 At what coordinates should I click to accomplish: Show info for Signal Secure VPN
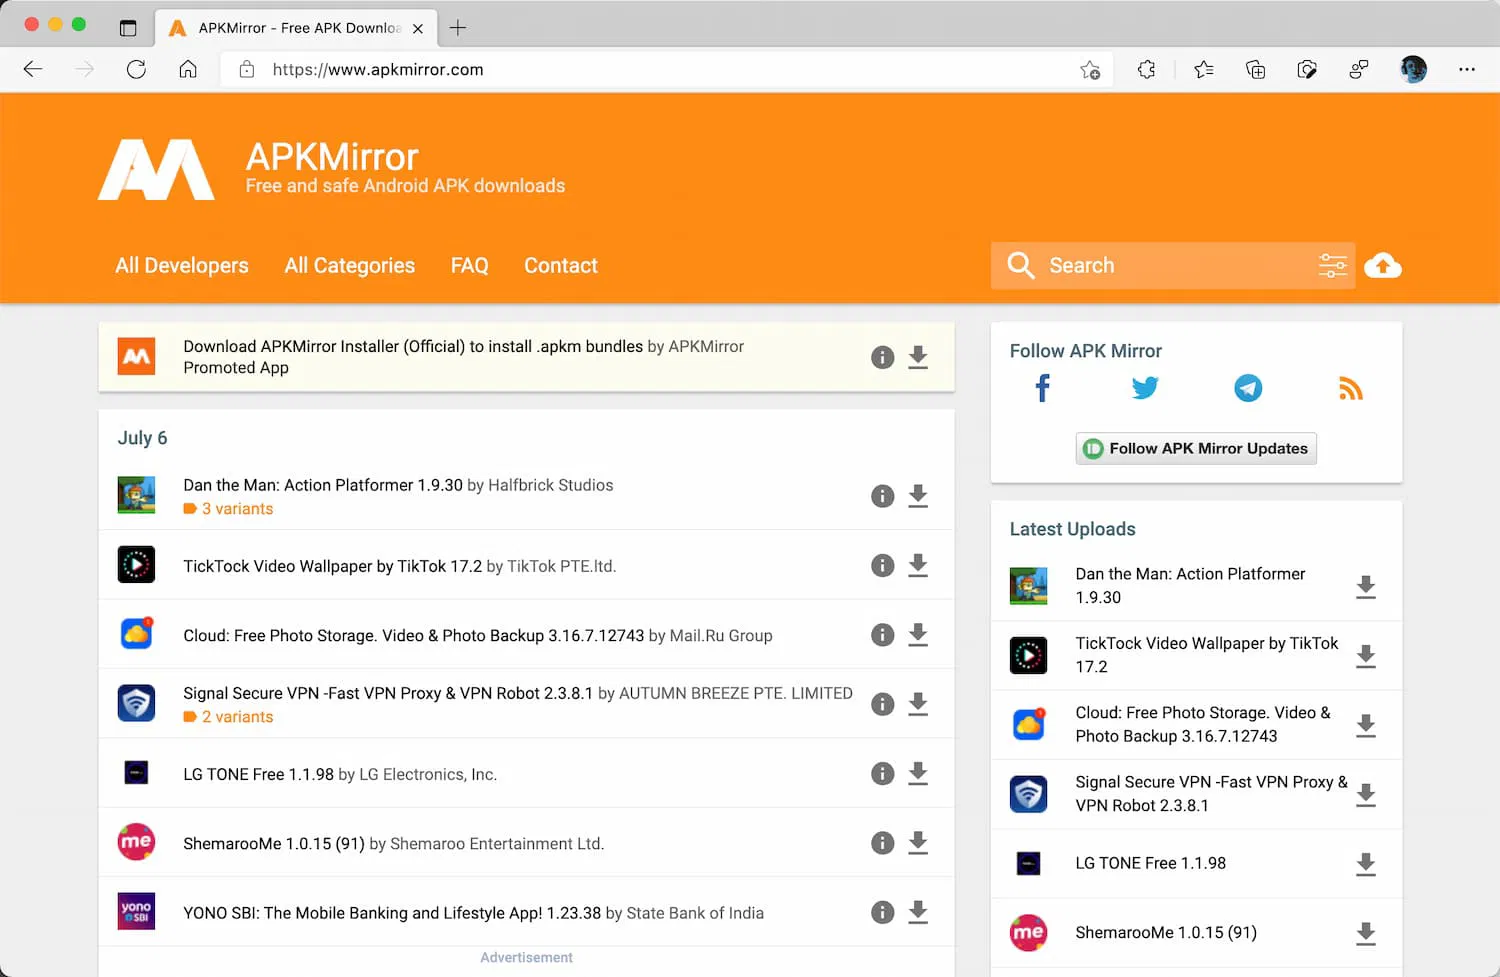click(x=882, y=704)
